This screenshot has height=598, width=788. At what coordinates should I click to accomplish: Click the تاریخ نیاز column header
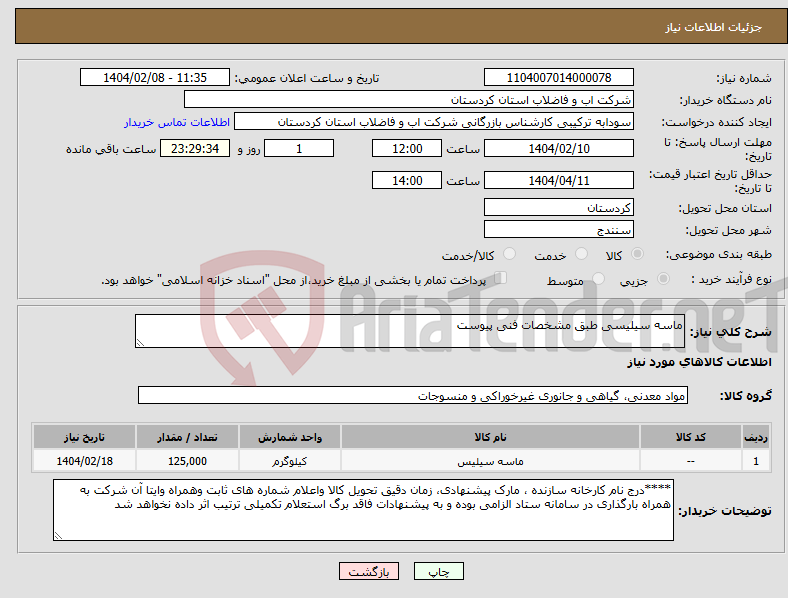pos(84,437)
